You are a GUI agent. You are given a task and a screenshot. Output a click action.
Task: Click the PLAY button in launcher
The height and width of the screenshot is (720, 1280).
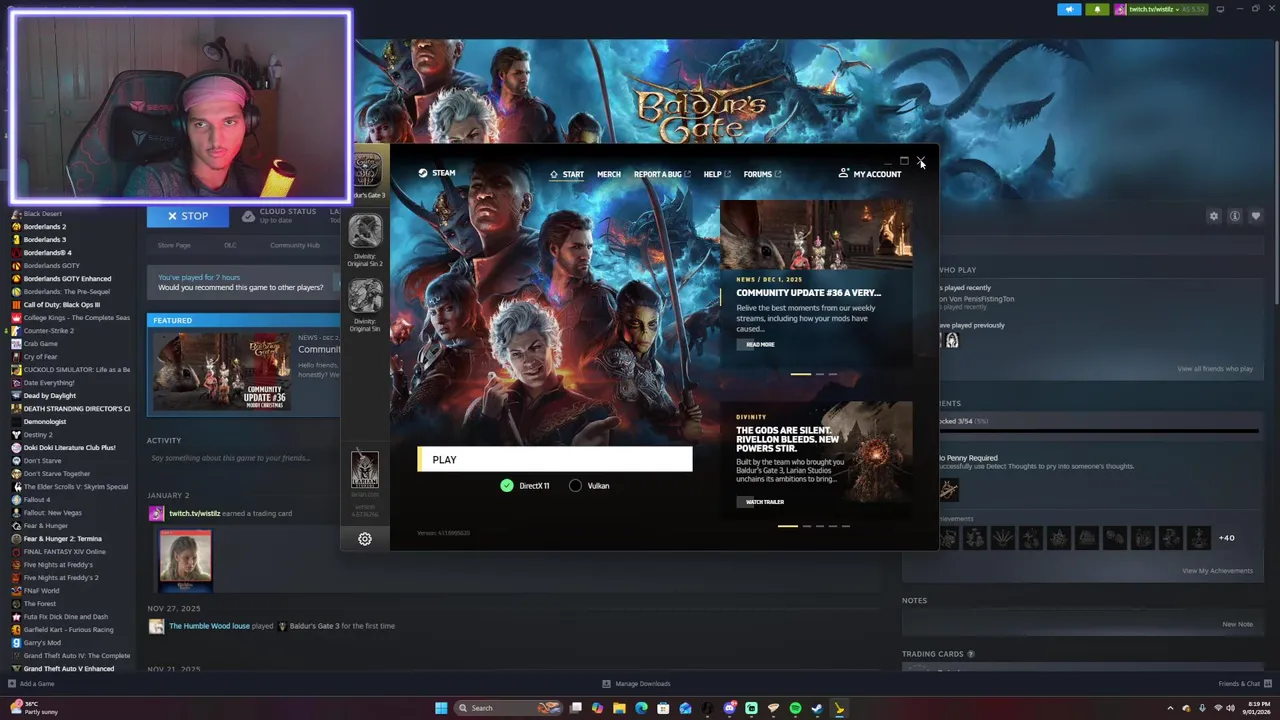[x=555, y=460]
